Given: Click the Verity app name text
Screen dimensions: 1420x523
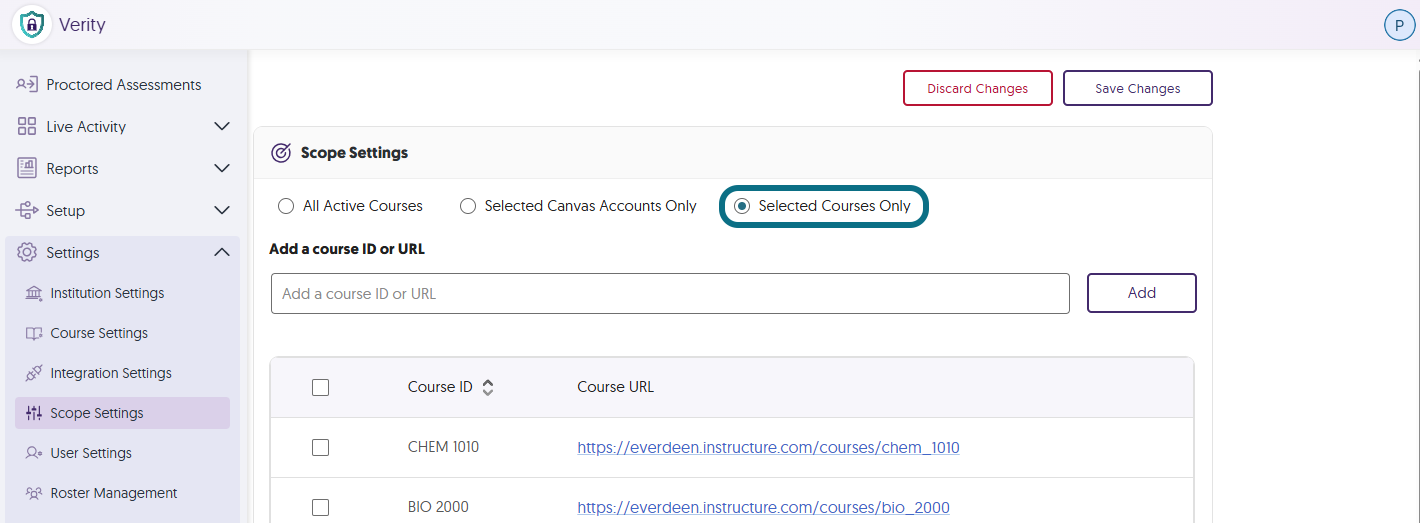Looking at the screenshot, I should 82,25.
